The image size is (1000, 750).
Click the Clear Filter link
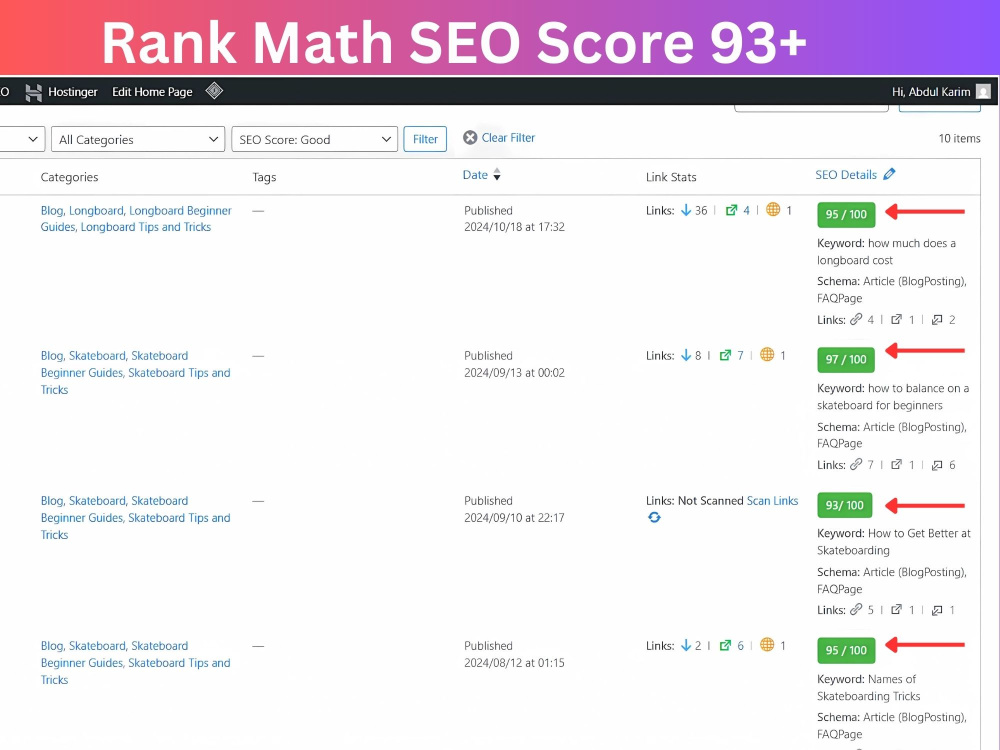pos(508,138)
